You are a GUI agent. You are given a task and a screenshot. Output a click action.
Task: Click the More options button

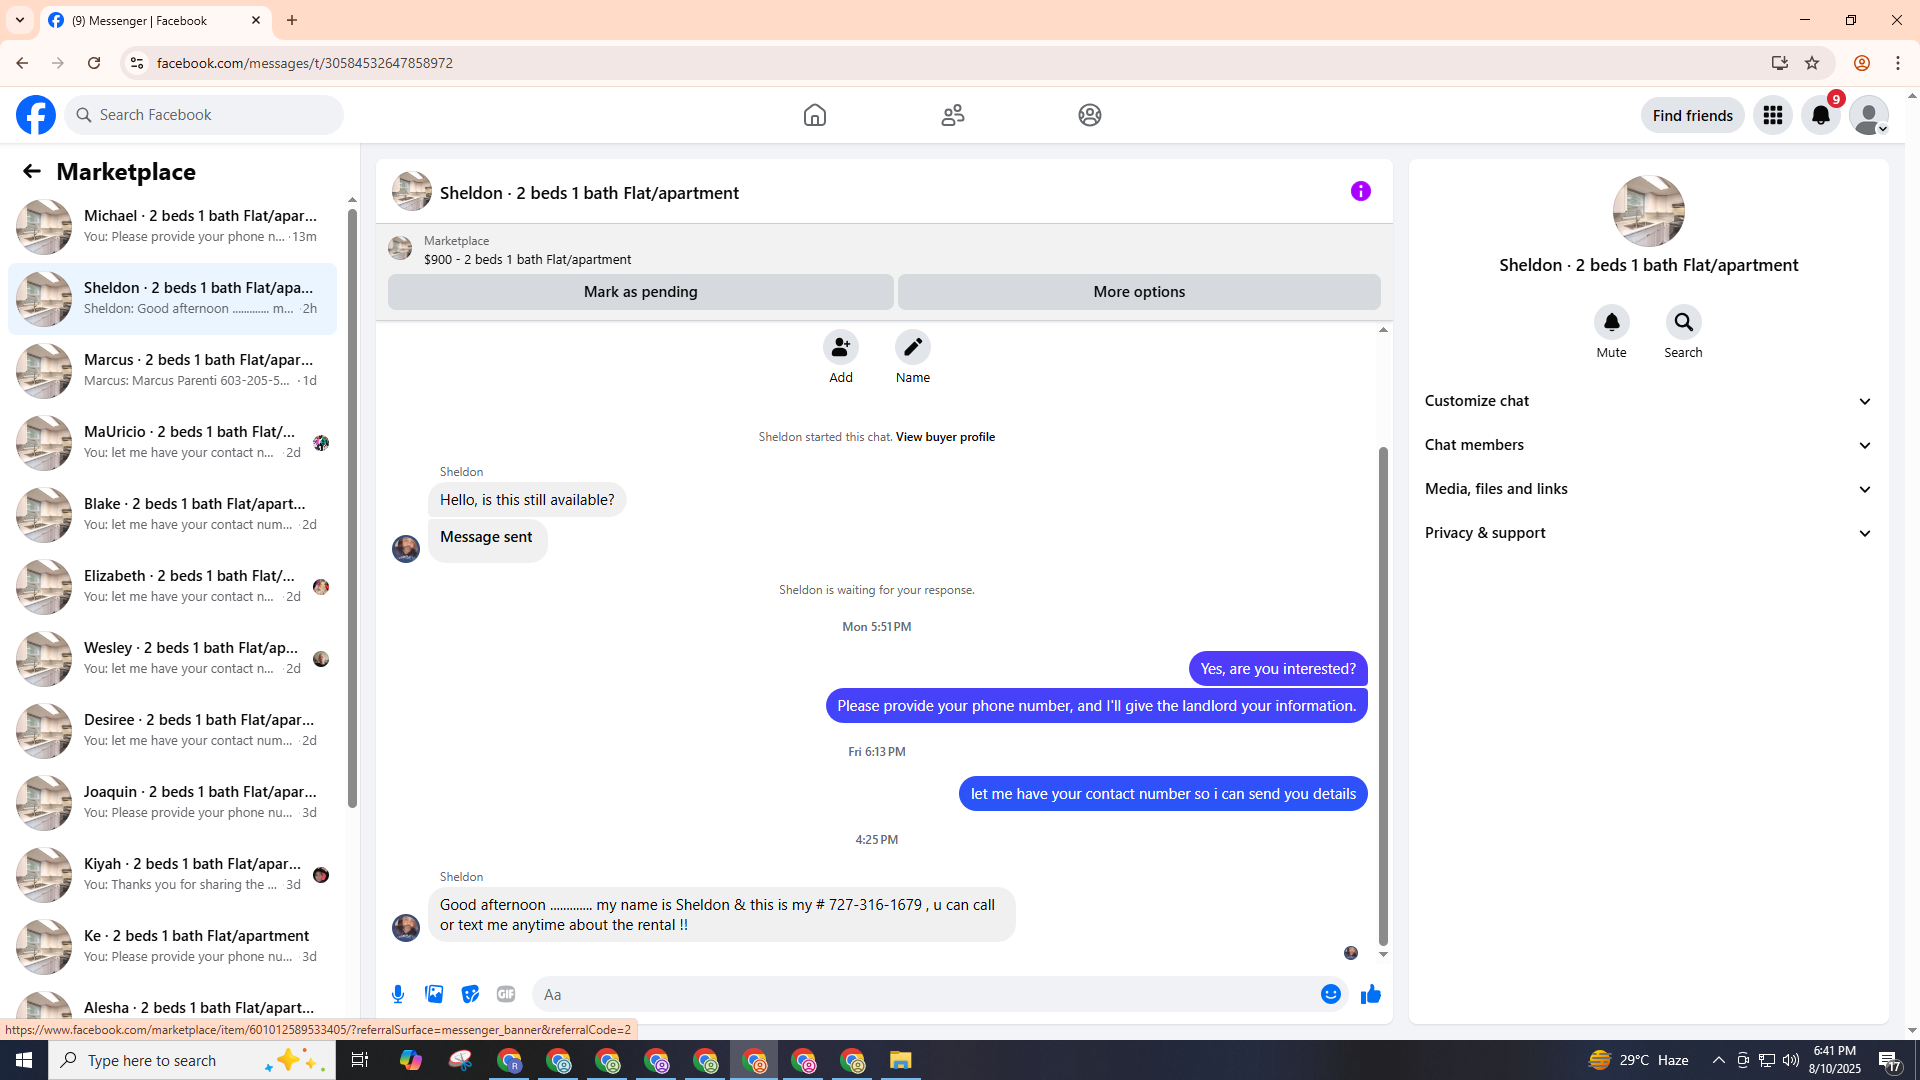click(x=1138, y=292)
